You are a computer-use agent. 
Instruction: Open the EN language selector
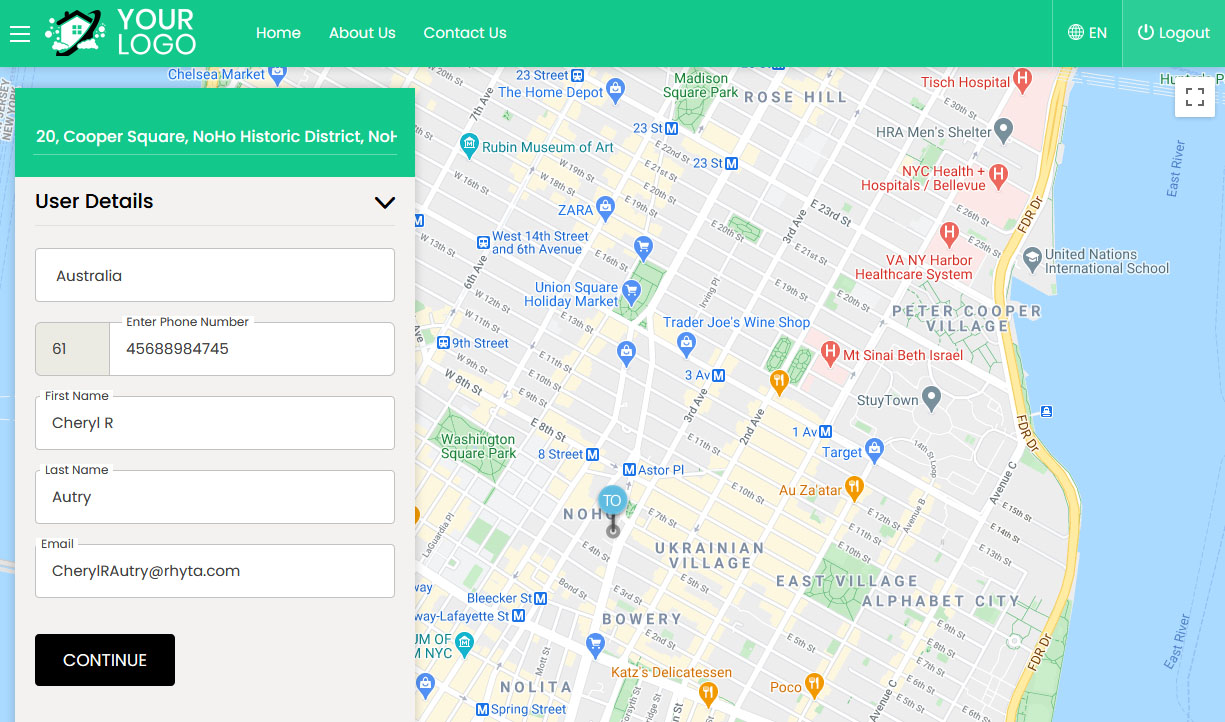(x=1087, y=33)
